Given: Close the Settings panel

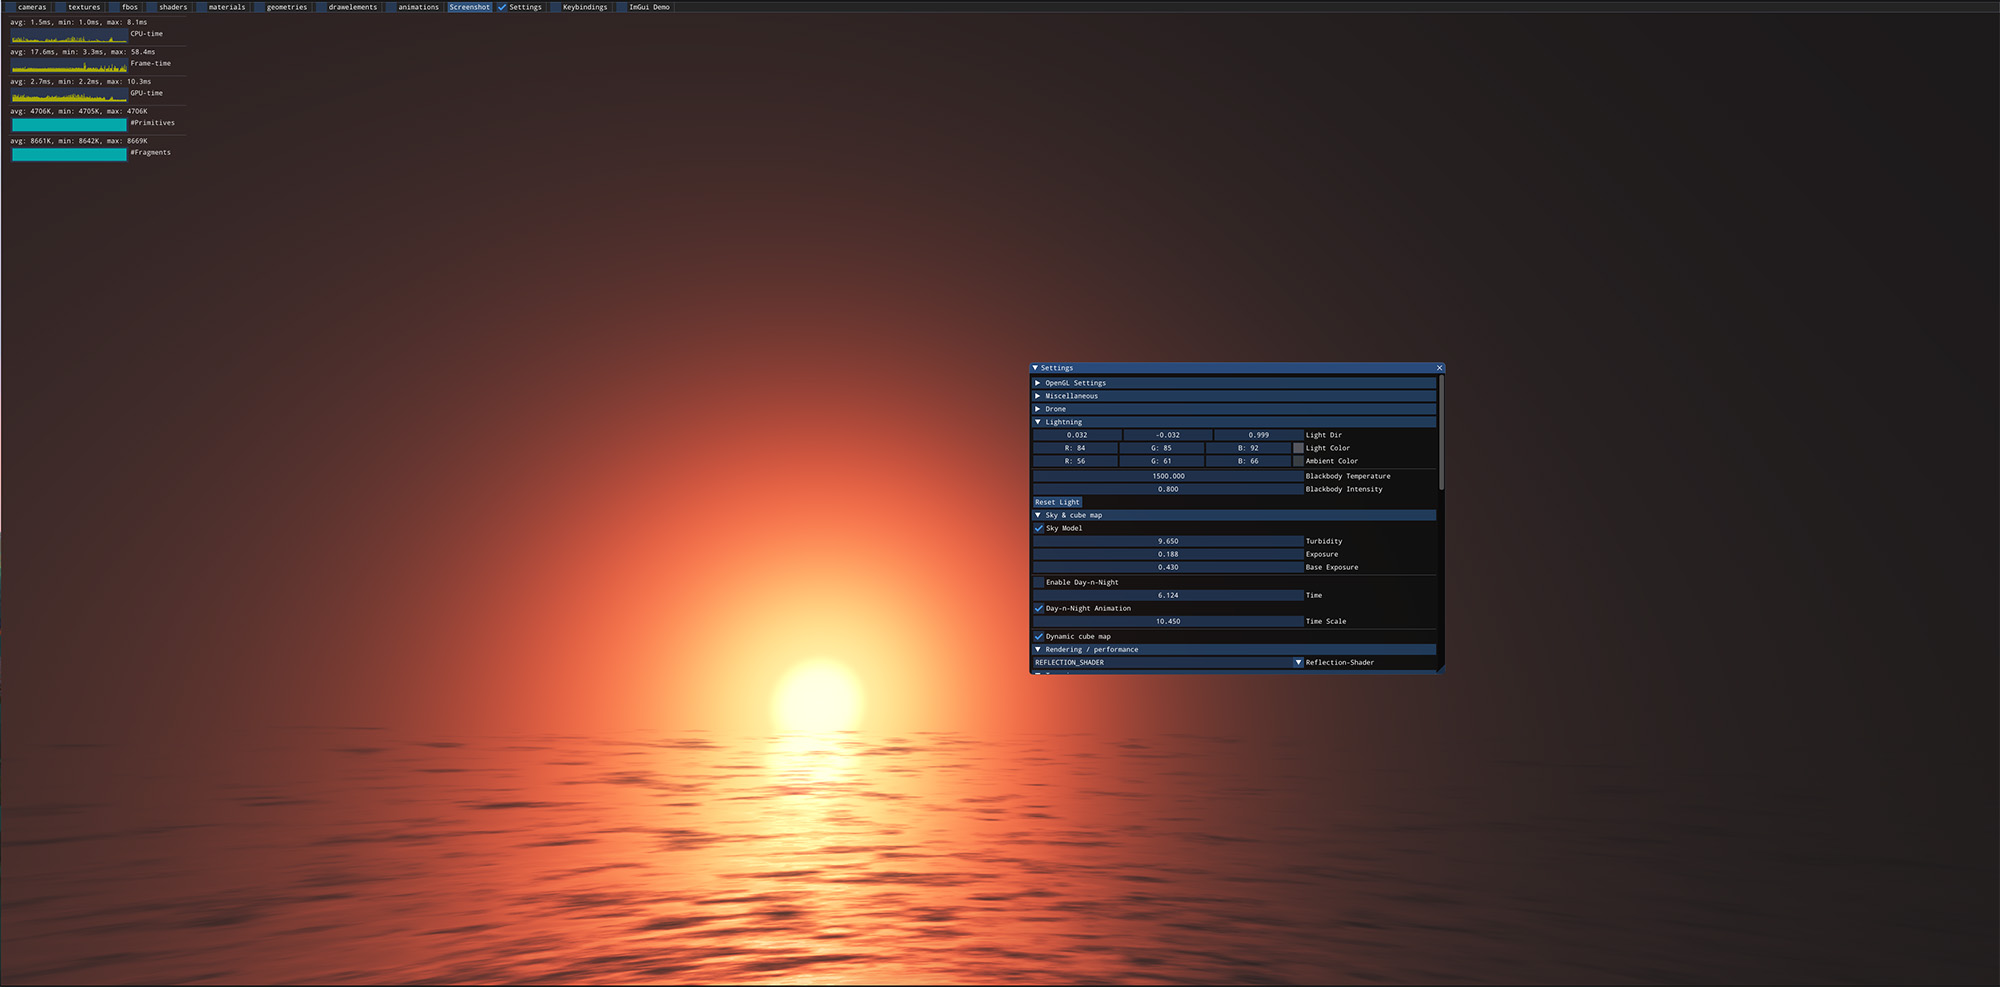Looking at the screenshot, I should click(1439, 368).
